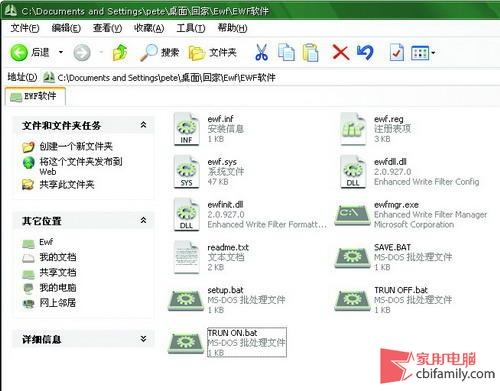Screen dimensions: 500x391
Task: Click the ewf.inf file name text
Action: (x=220, y=119)
